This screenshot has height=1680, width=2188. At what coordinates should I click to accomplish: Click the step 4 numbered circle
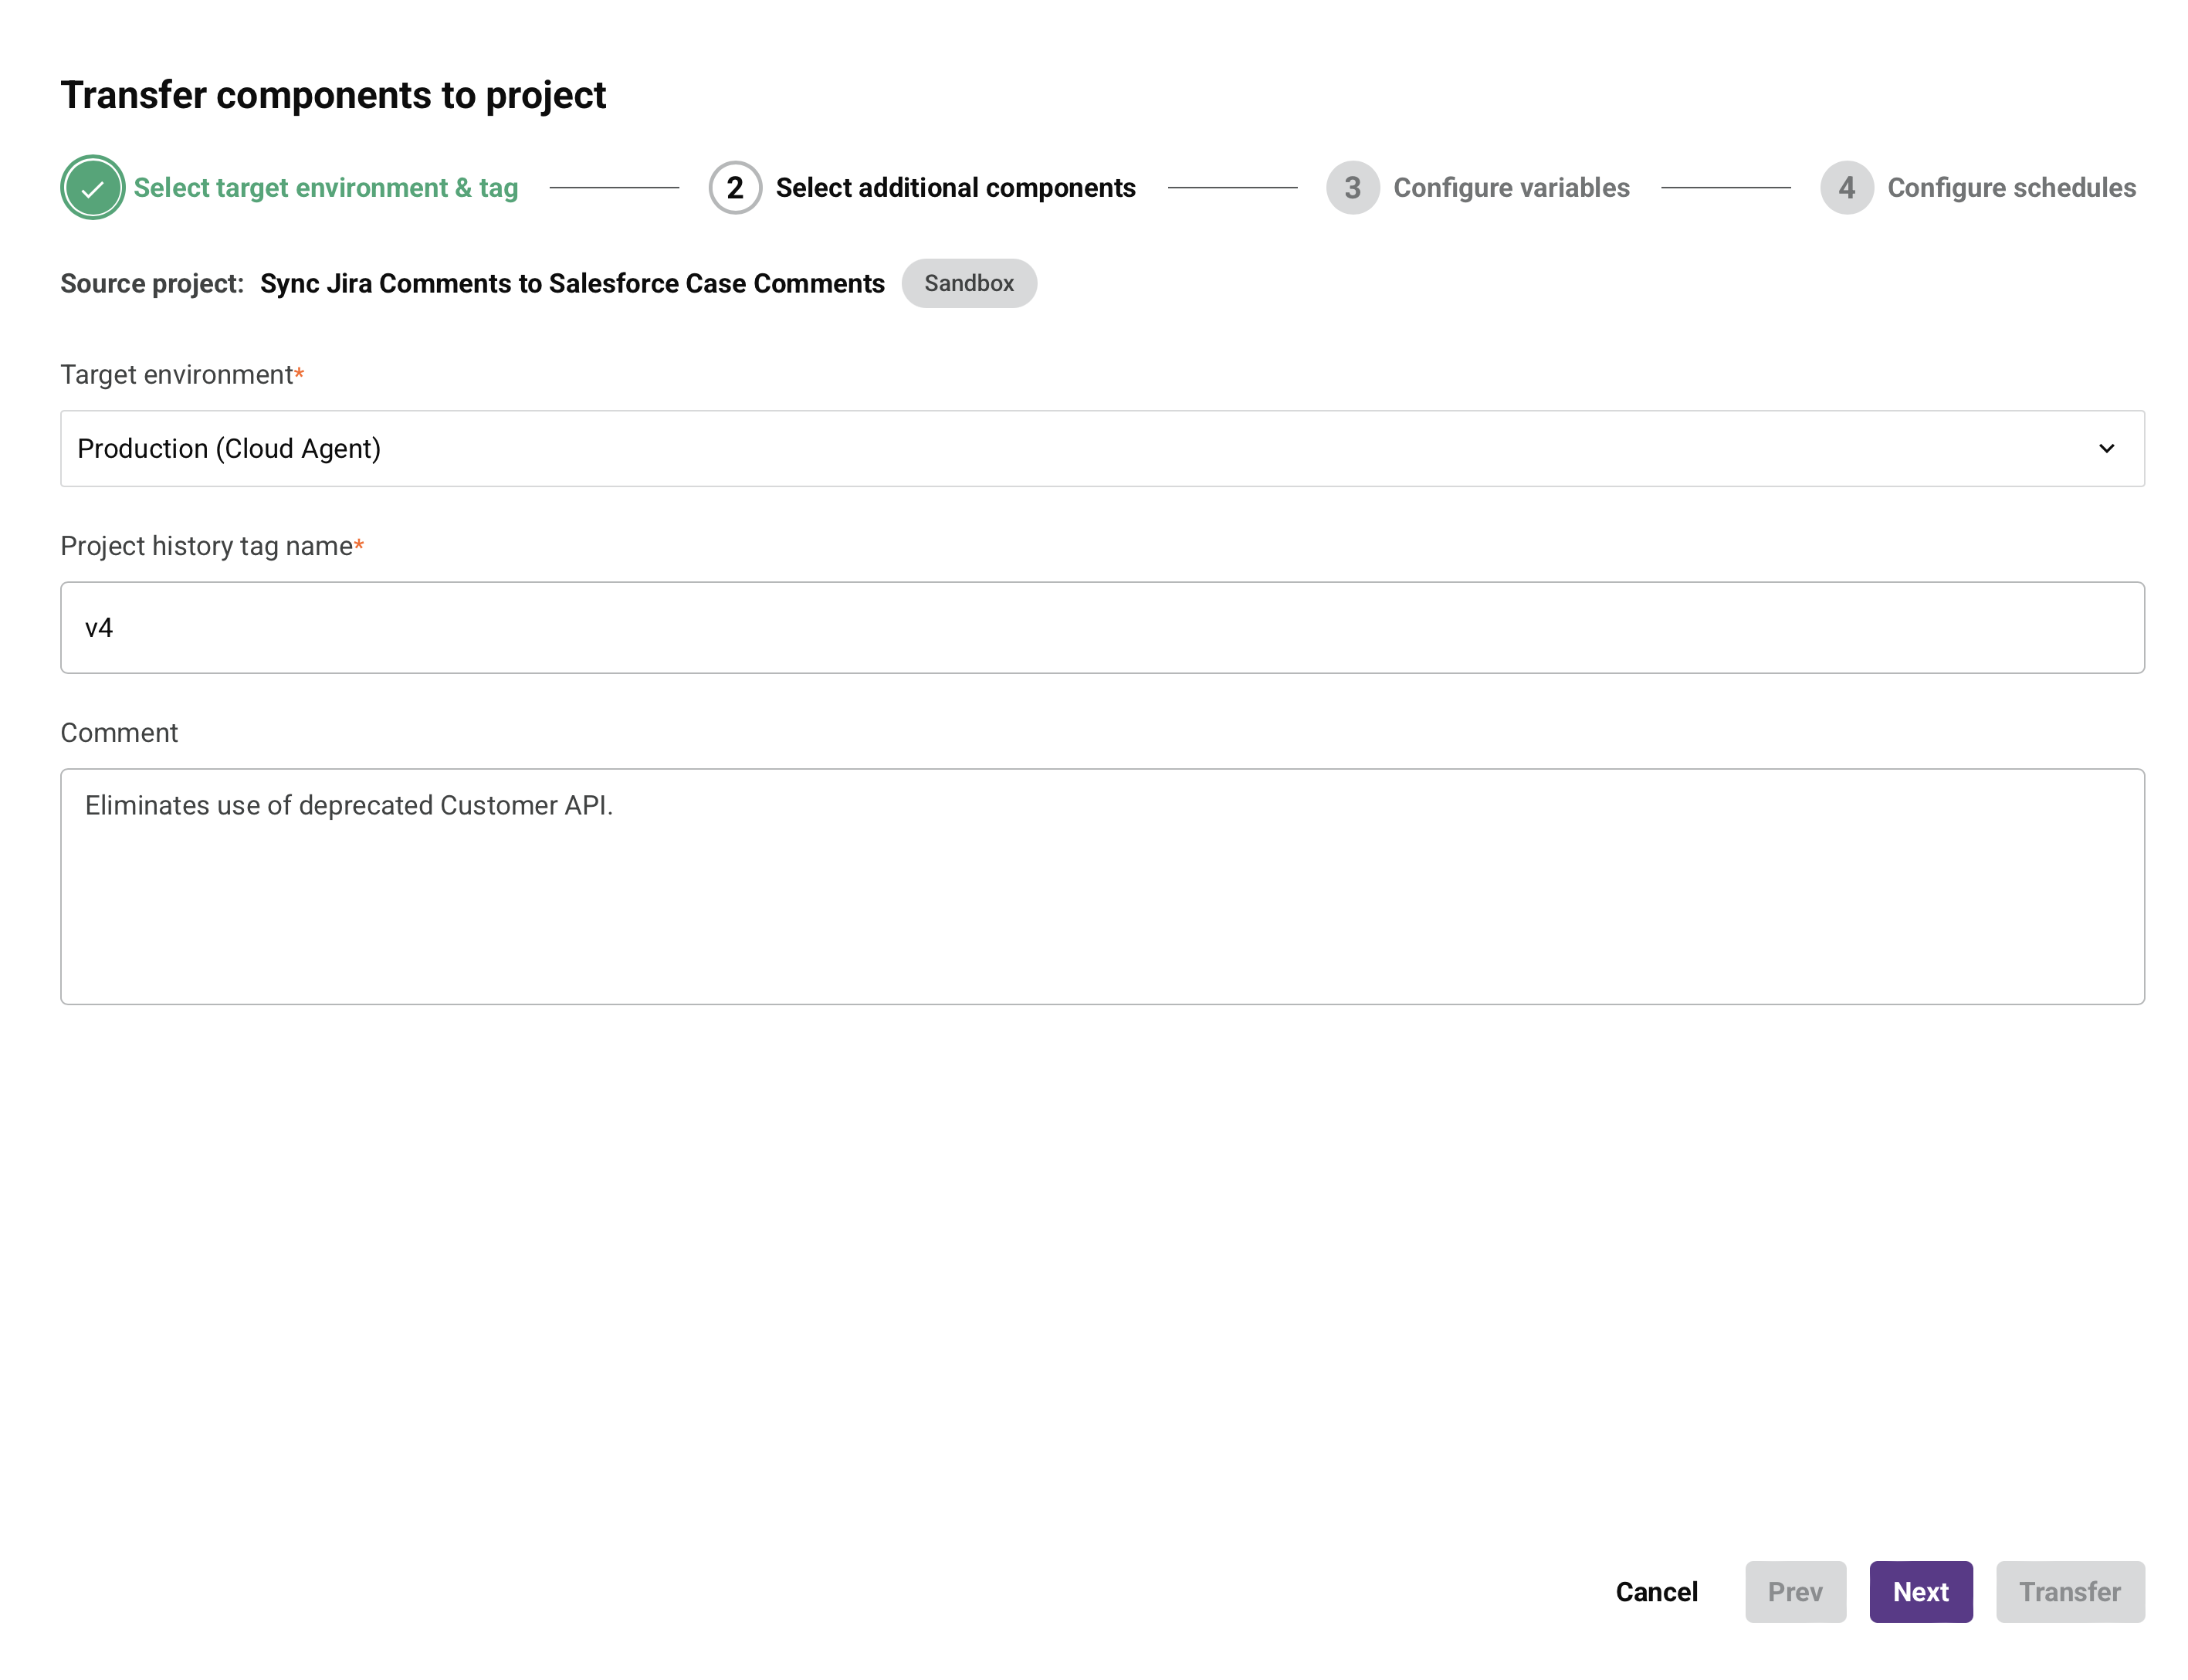point(1847,187)
